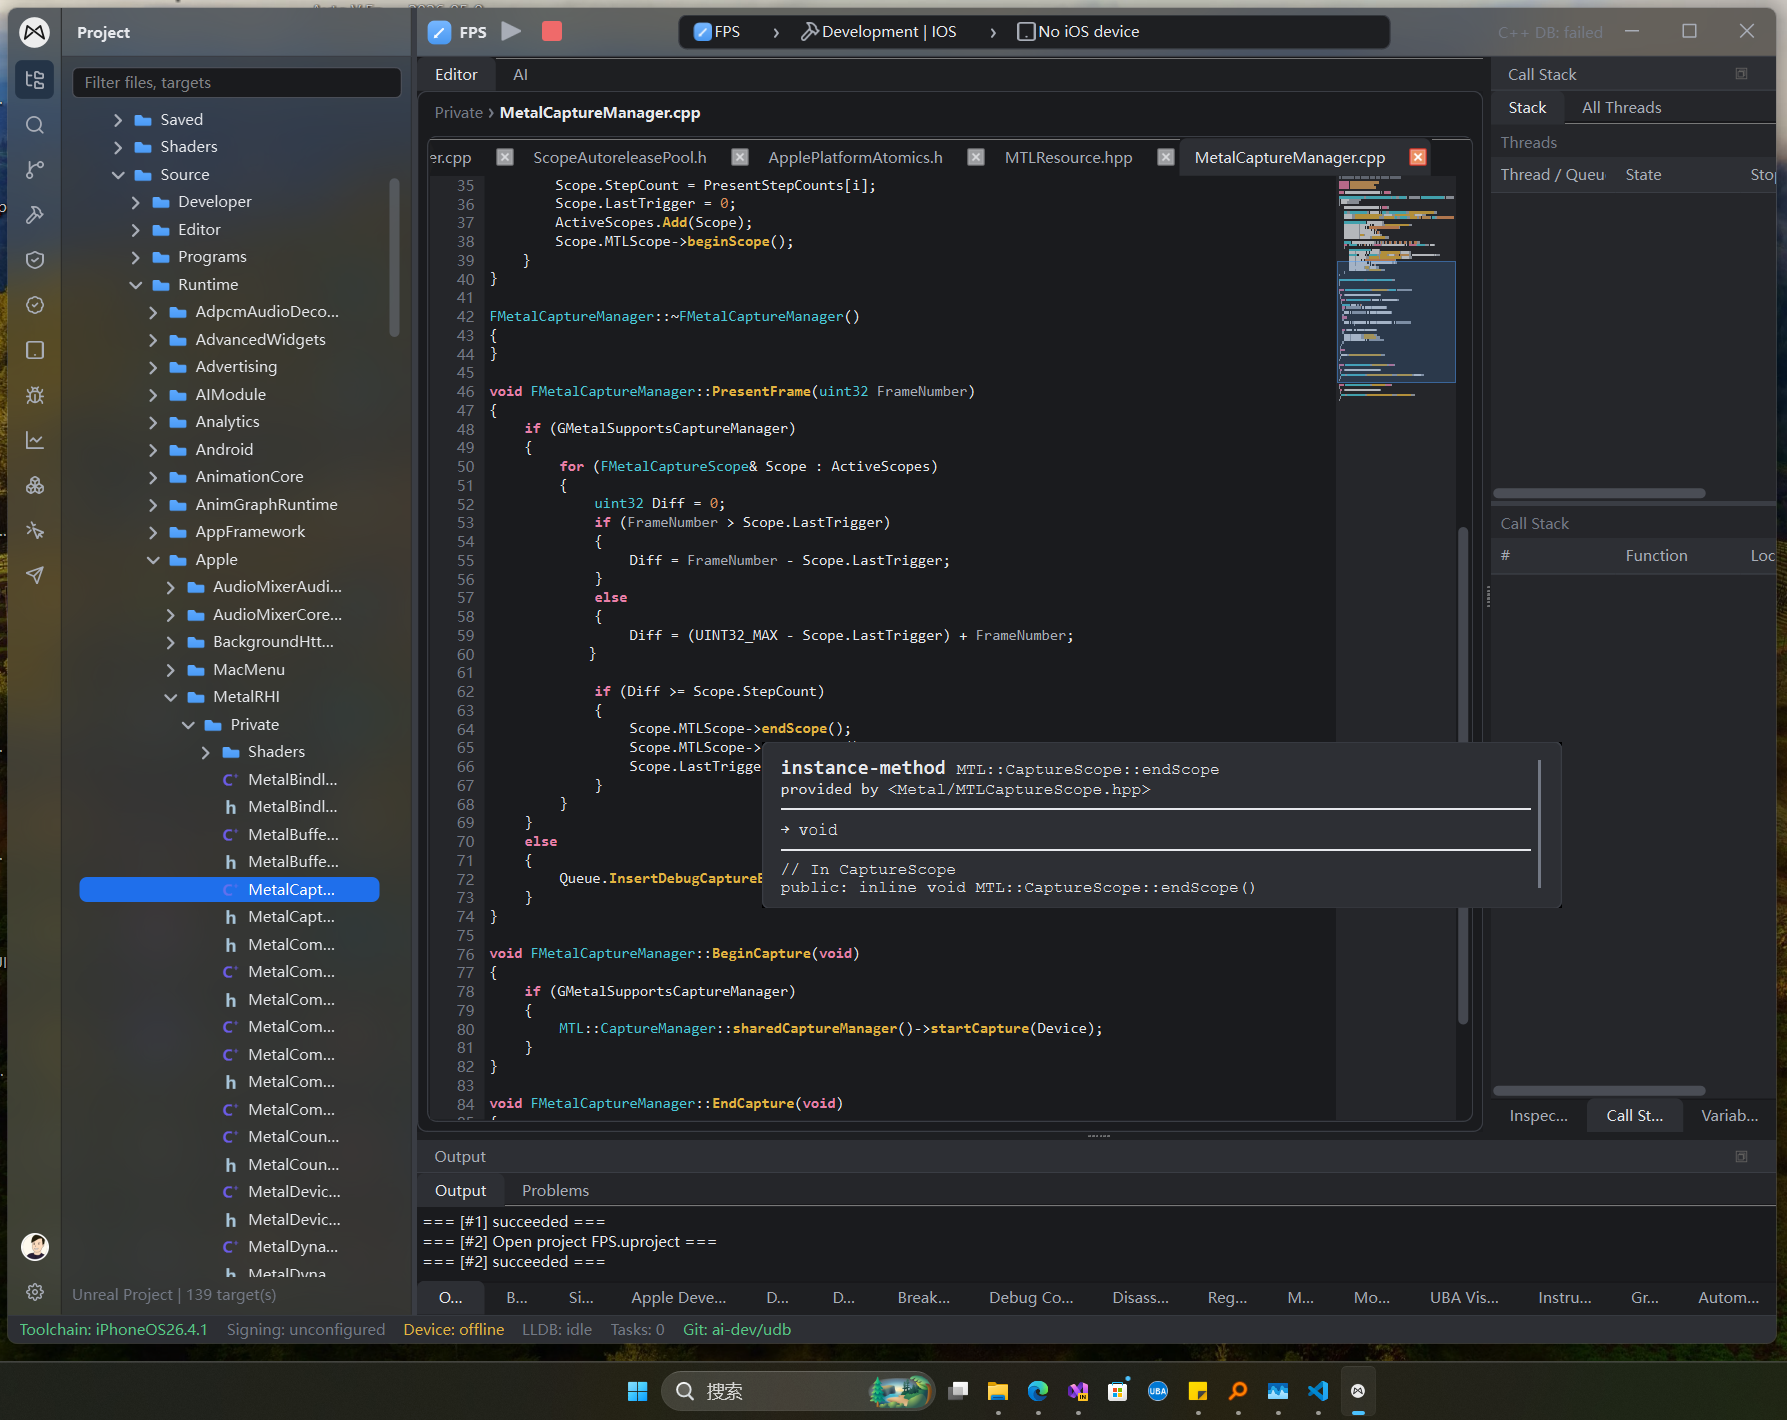The height and width of the screenshot is (1420, 1787).
Task: Close the MetalCaptureManager.cpp tab
Action: point(1418,157)
